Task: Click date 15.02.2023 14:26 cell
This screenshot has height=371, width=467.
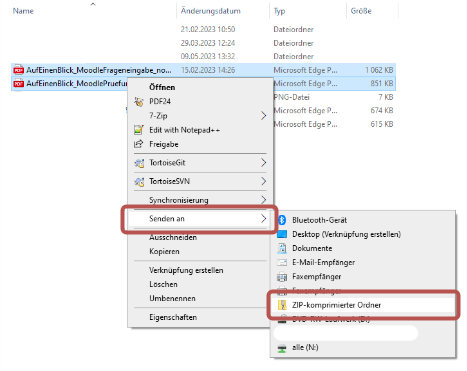Action: click(x=208, y=70)
